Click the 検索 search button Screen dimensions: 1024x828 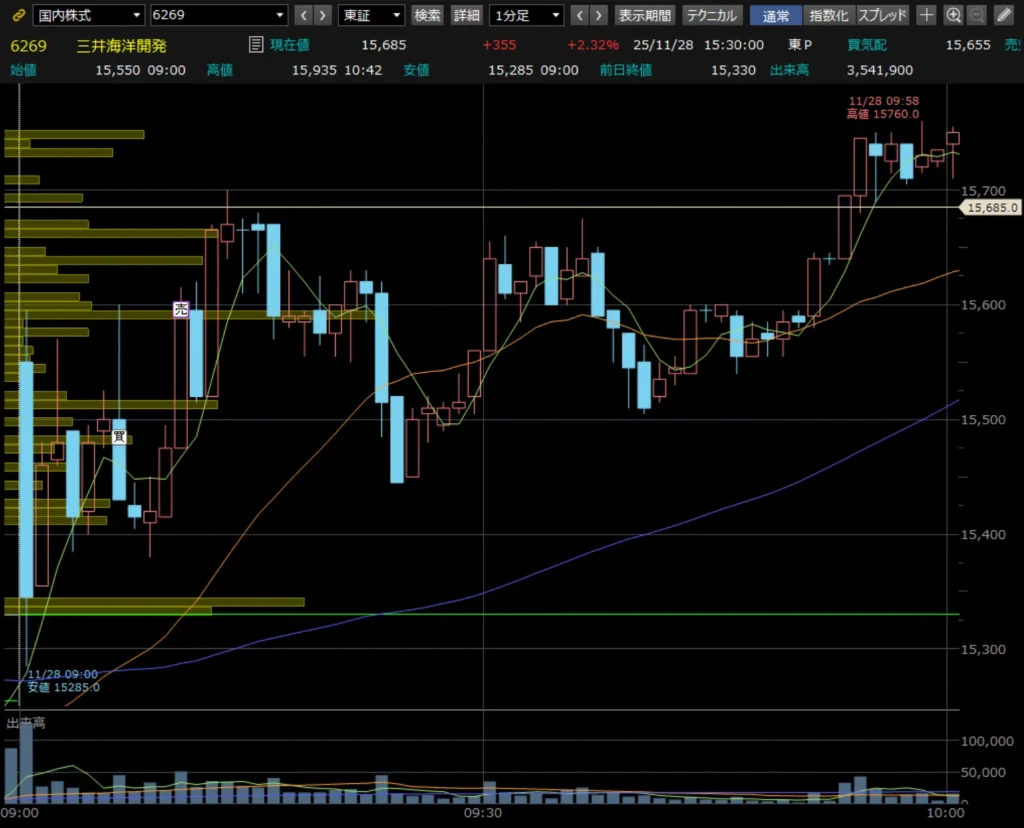(428, 15)
